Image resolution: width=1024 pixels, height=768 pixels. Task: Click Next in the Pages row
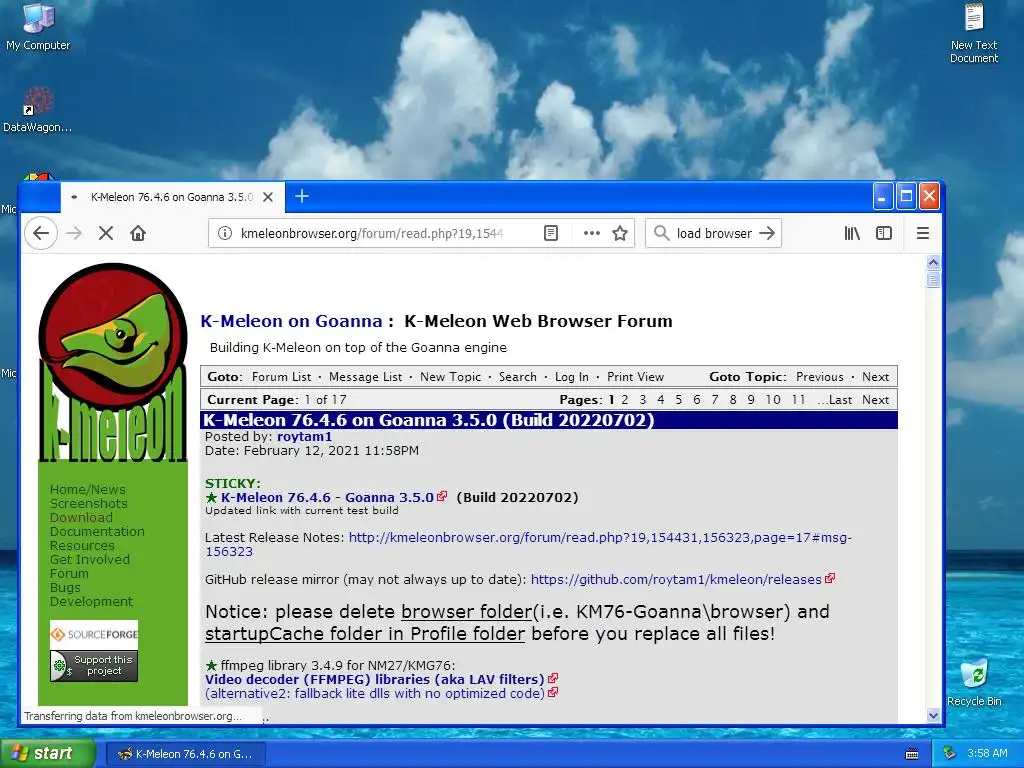click(875, 400)
